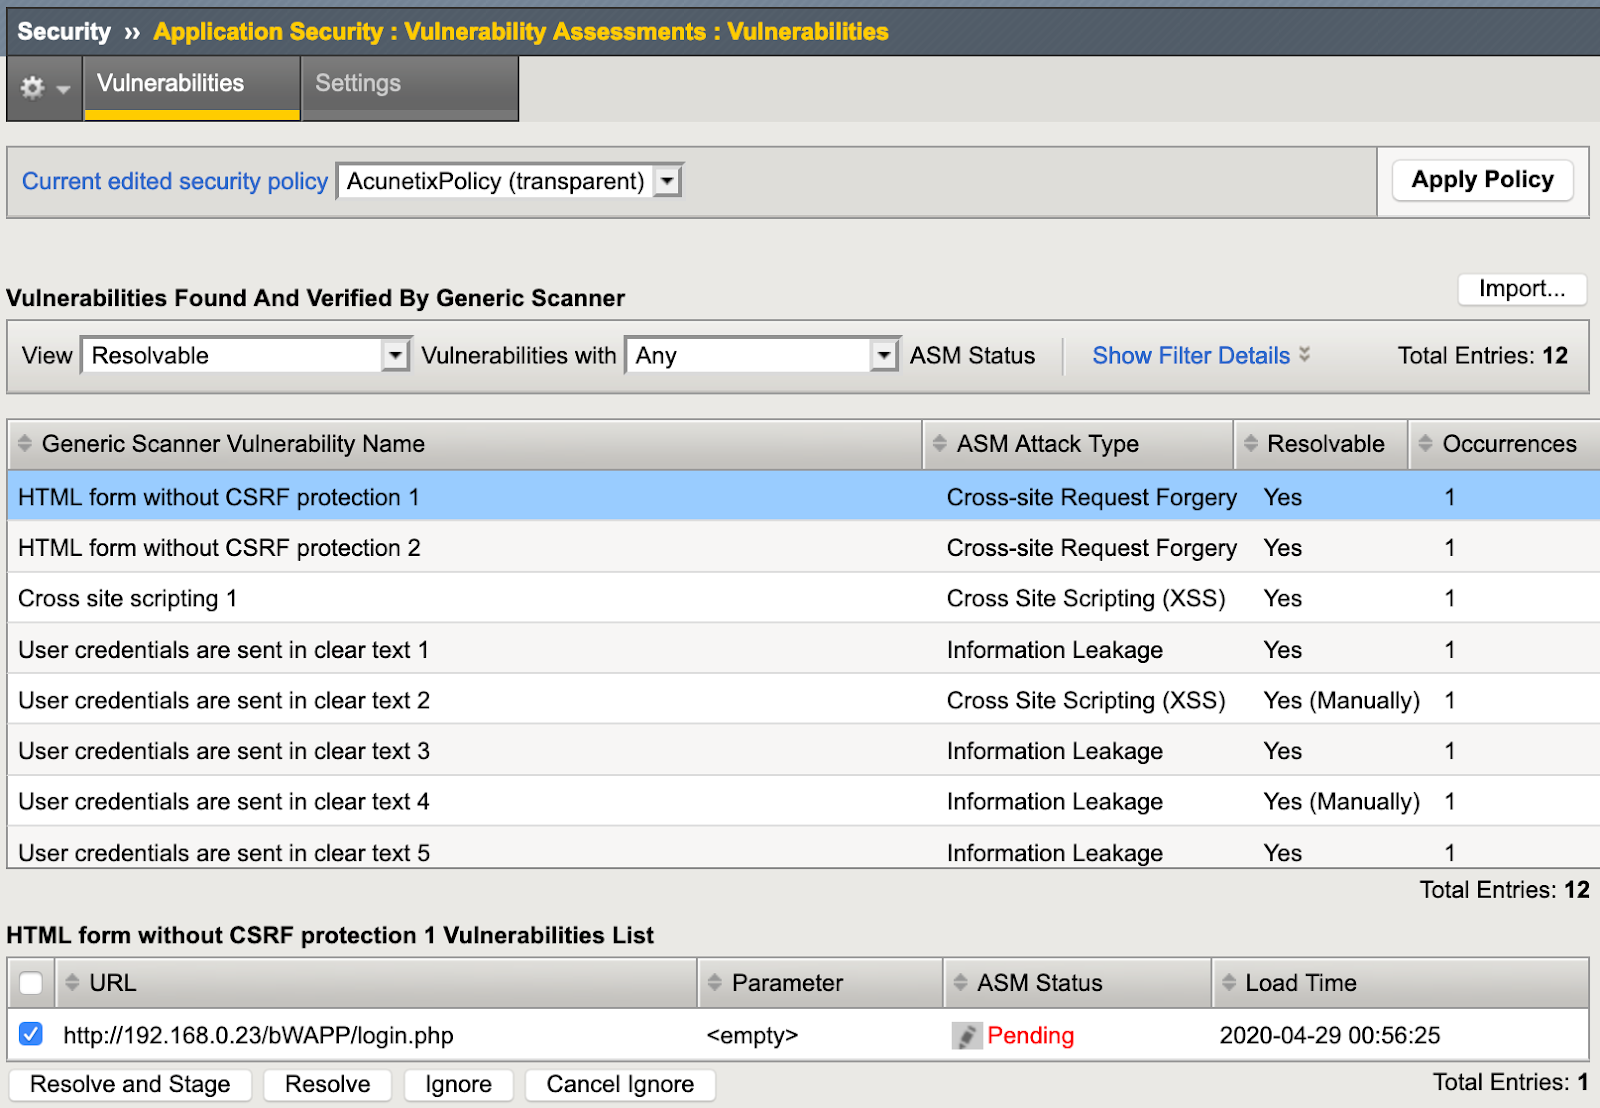
Task: Sort vulnerabilities list by Parameter arrows
Action: [x=714, y=983]
